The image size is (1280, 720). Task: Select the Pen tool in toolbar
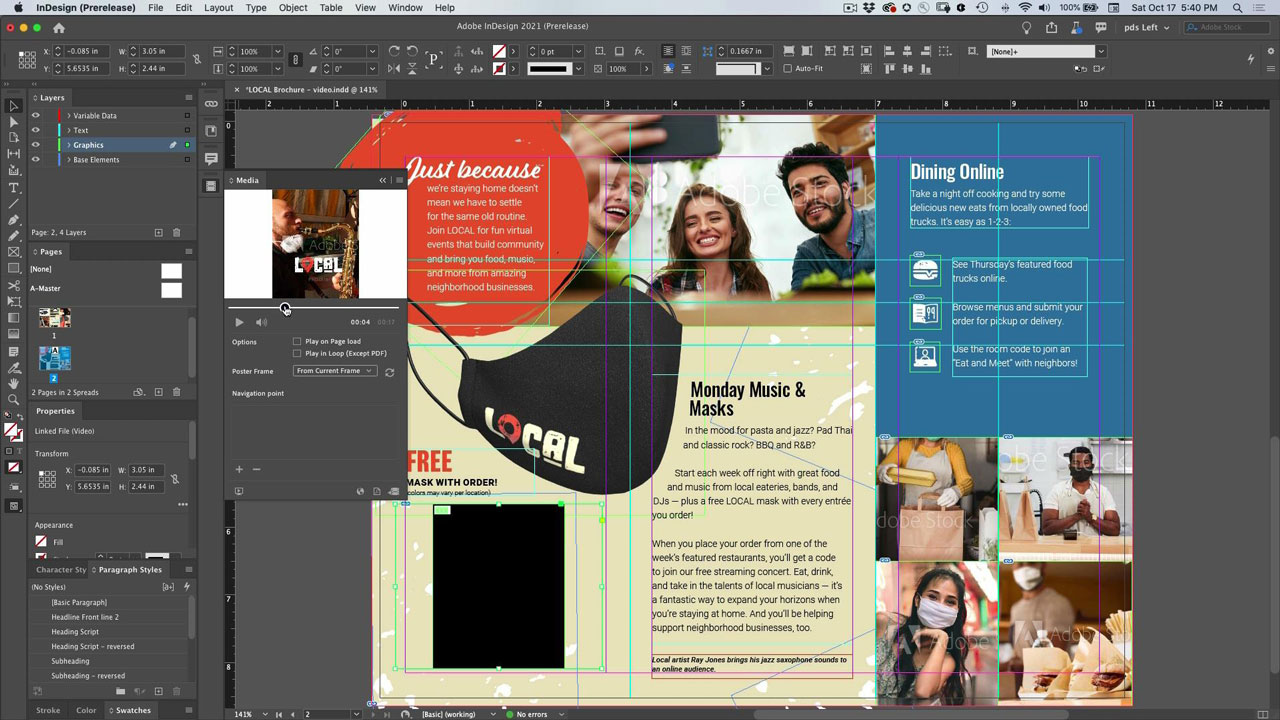[x=14, y=220]
